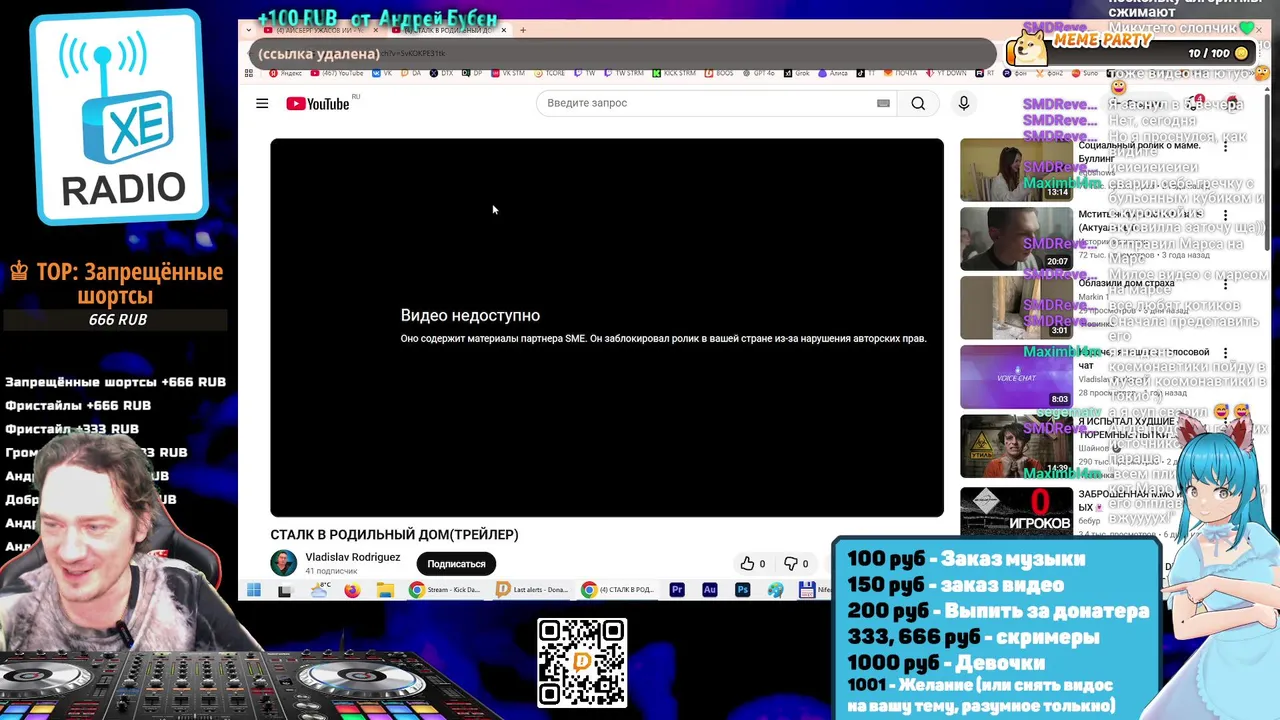Click the Подписаться subscribe button

pyautogui.click(x=456, y=564)
